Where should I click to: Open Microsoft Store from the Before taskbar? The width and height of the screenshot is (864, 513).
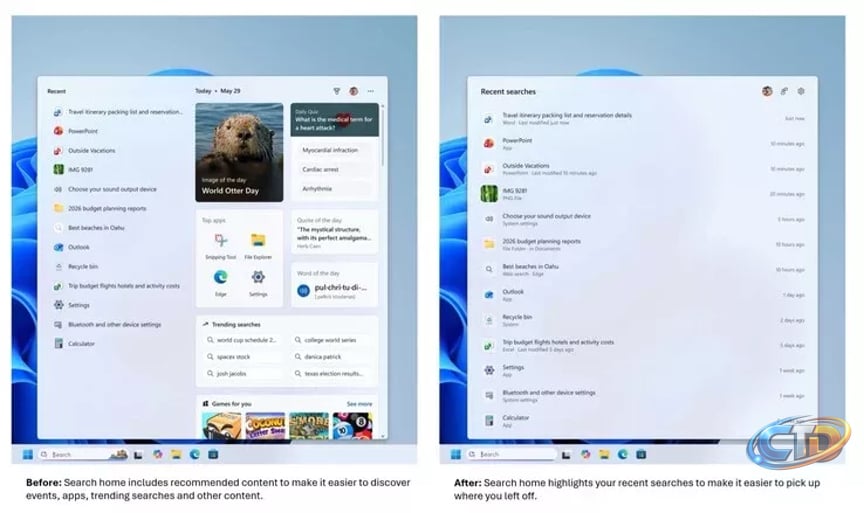[213, 455]
